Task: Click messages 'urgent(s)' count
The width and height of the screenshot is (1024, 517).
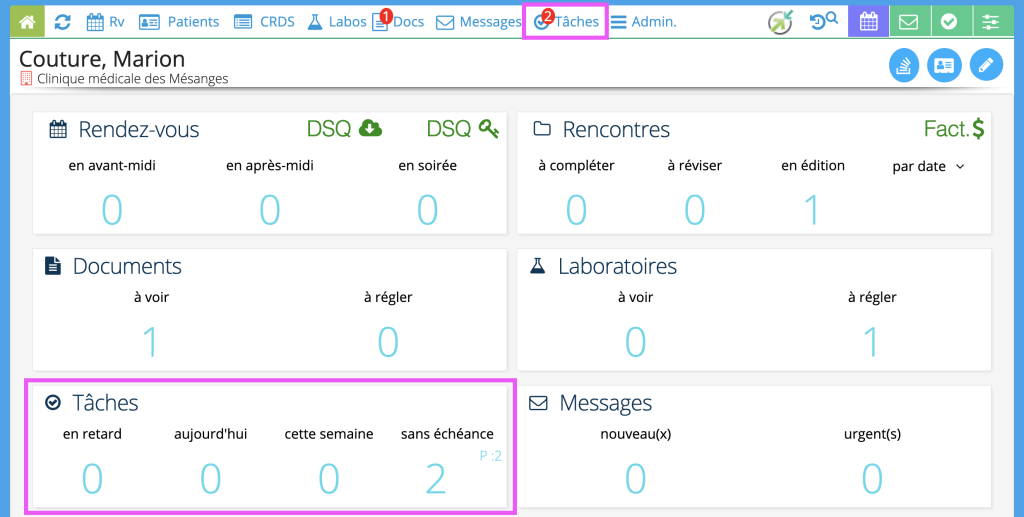Action: 872,478
